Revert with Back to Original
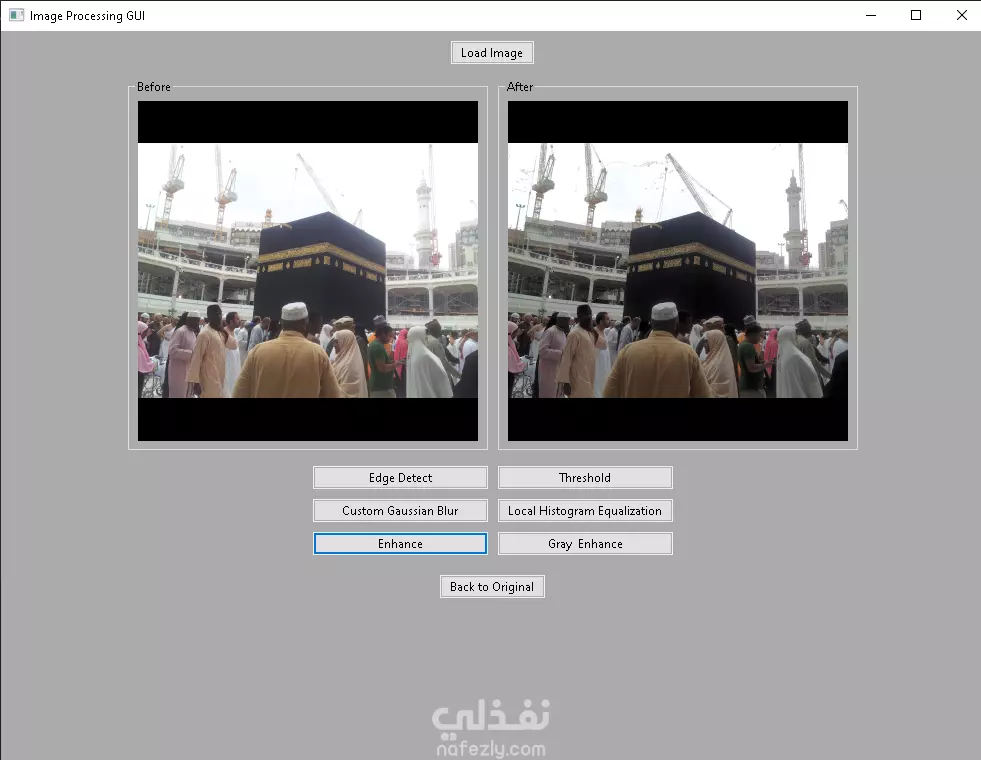981x760 pixels. pos(492,587)
